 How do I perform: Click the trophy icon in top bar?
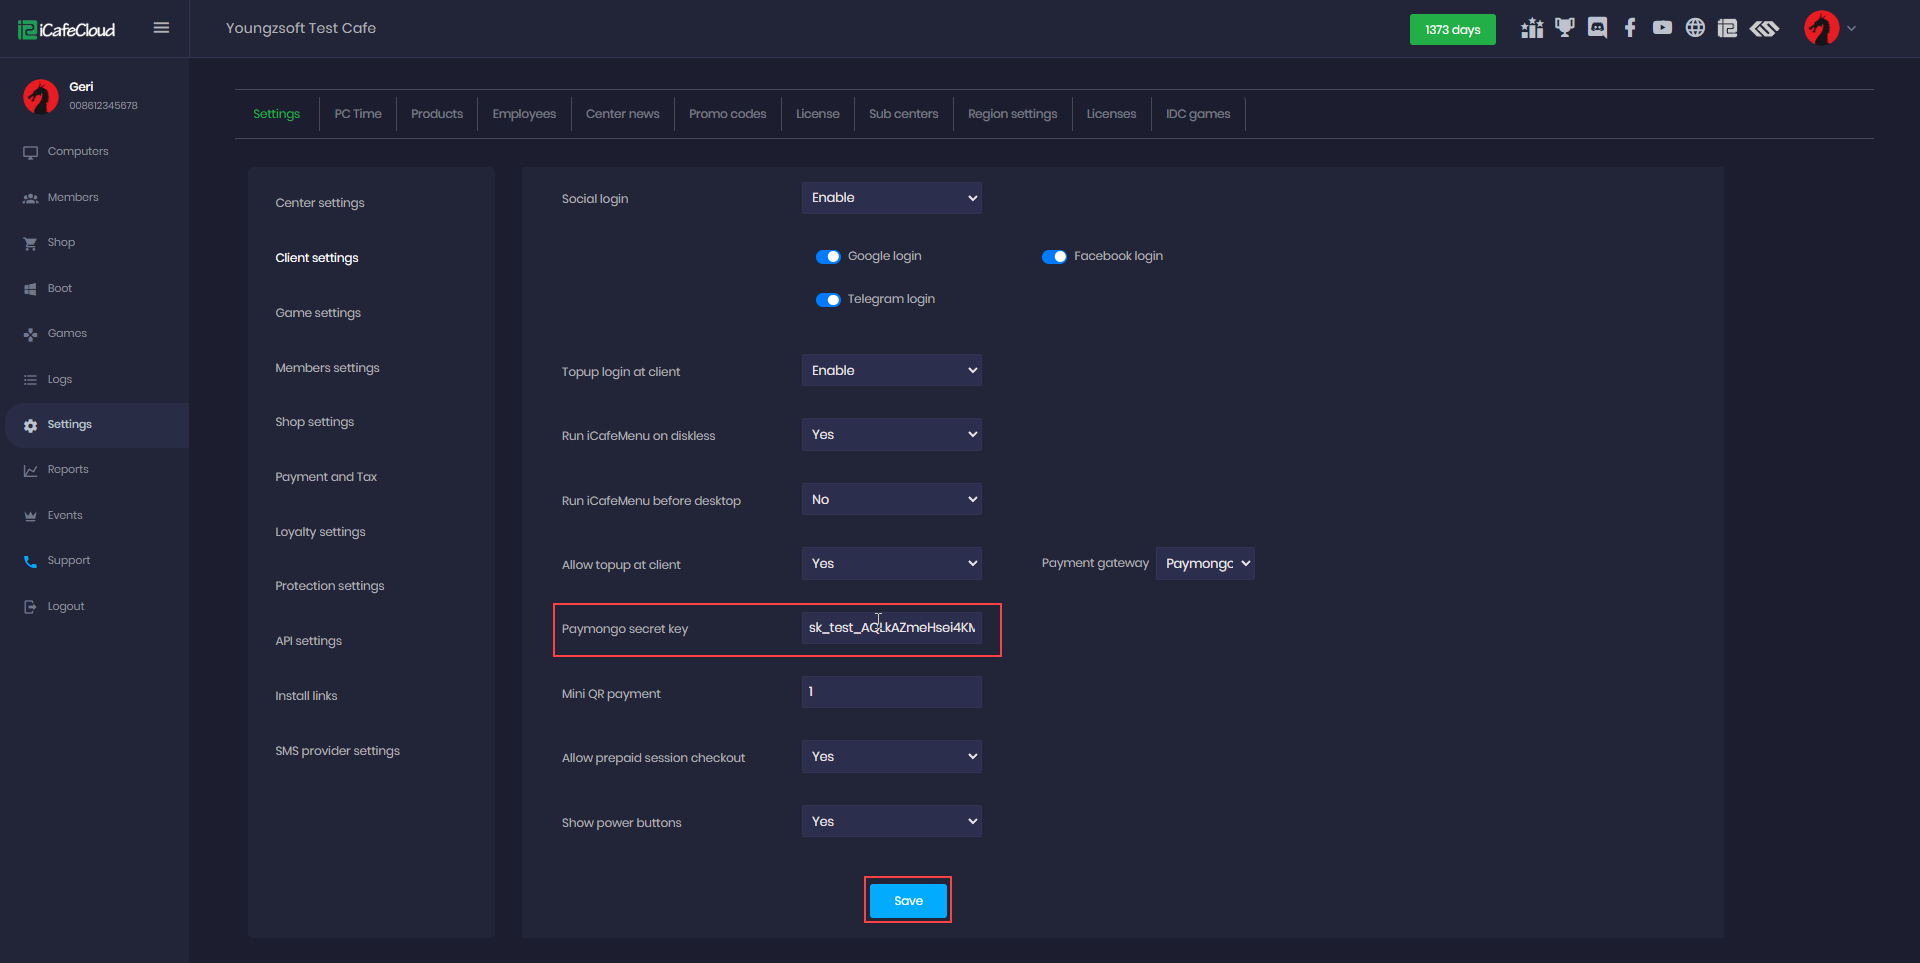tap(1565, 28)
